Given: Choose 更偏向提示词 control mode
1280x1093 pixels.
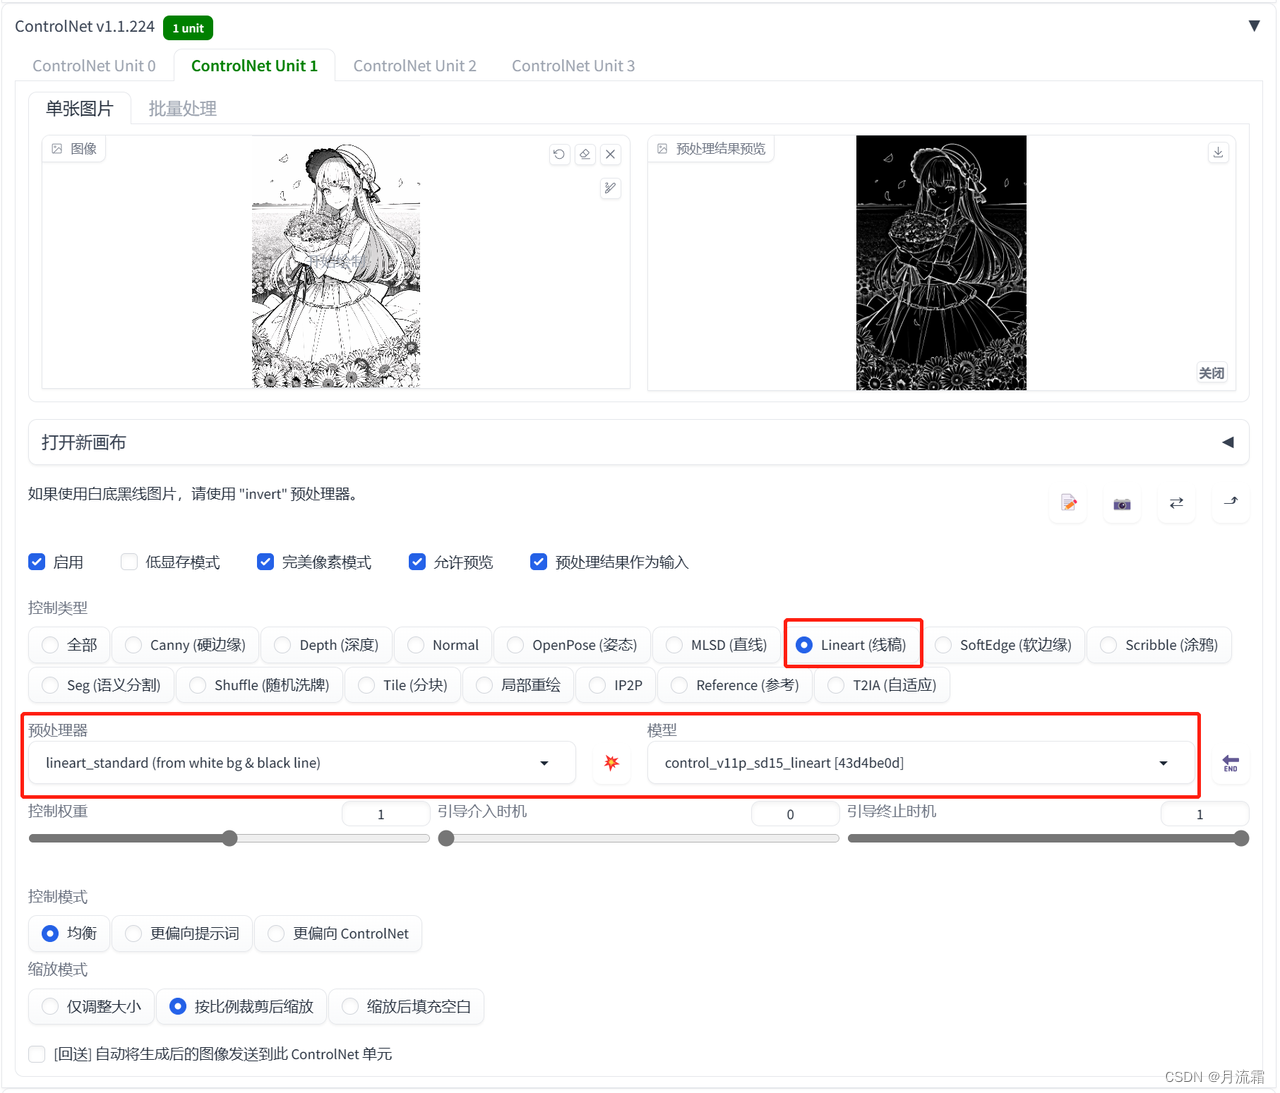Looking at the screenshot, I should pyautogui.click(x=182, y=933).
